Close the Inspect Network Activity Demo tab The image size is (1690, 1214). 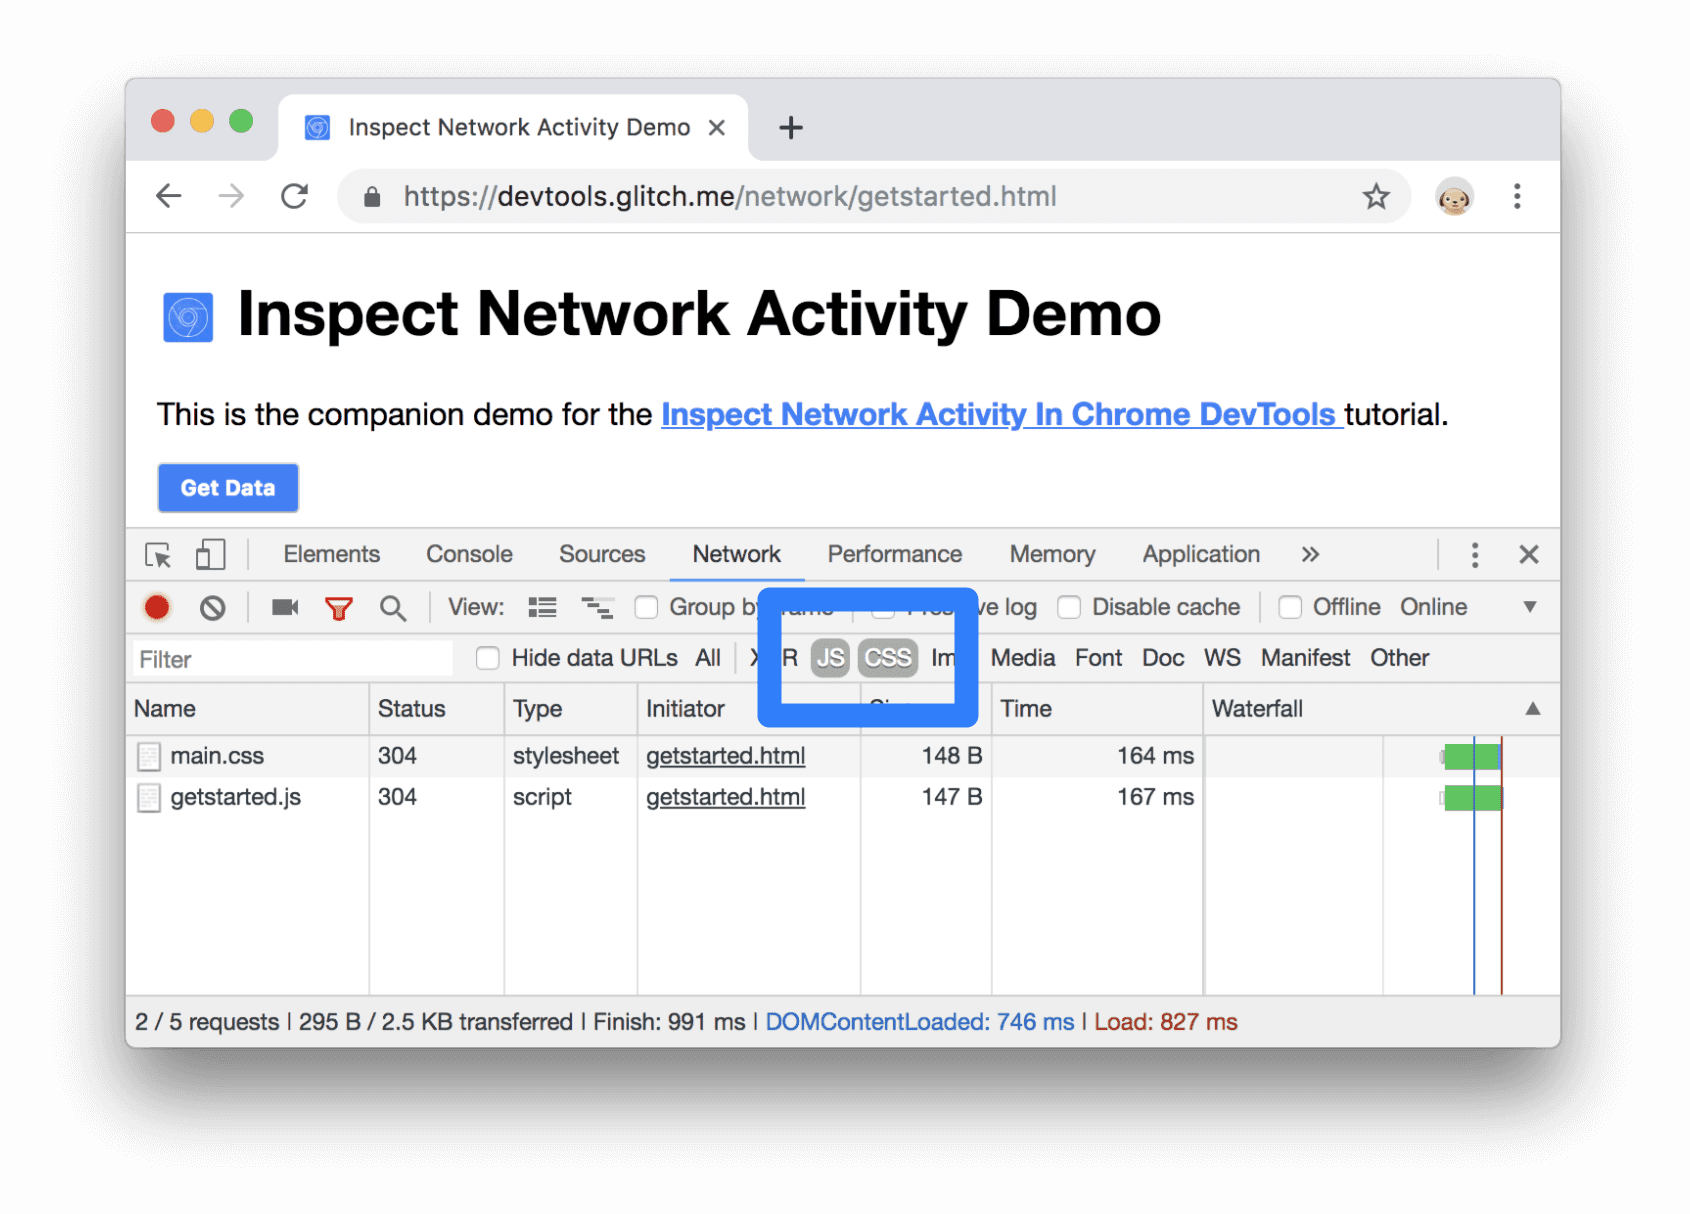[716, 128]
